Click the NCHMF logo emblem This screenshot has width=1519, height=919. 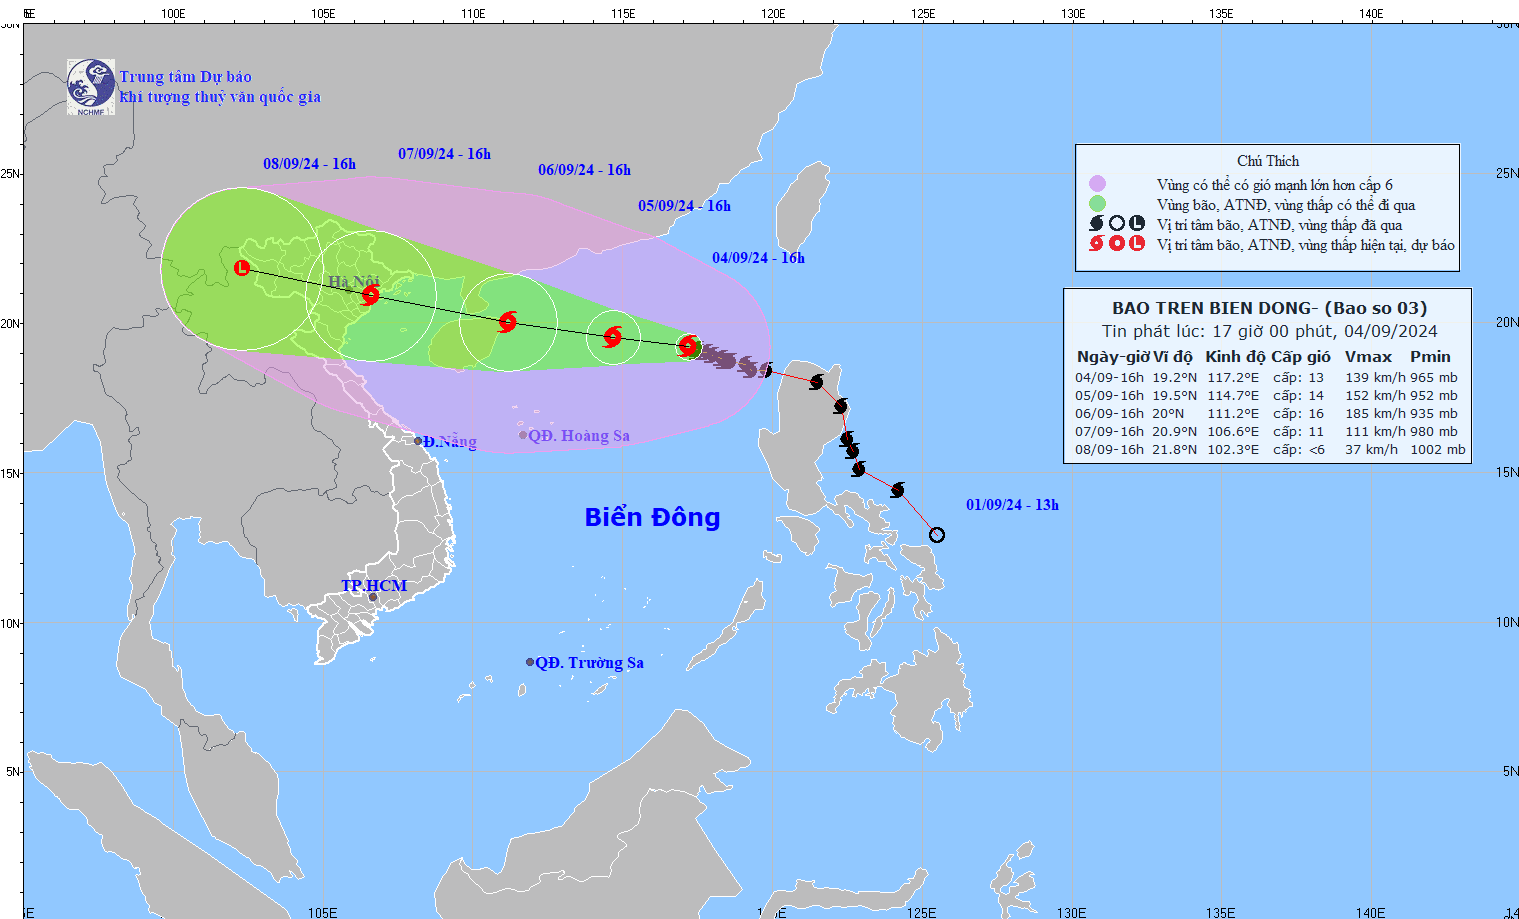pyautogui.click(x=91, y=87)
